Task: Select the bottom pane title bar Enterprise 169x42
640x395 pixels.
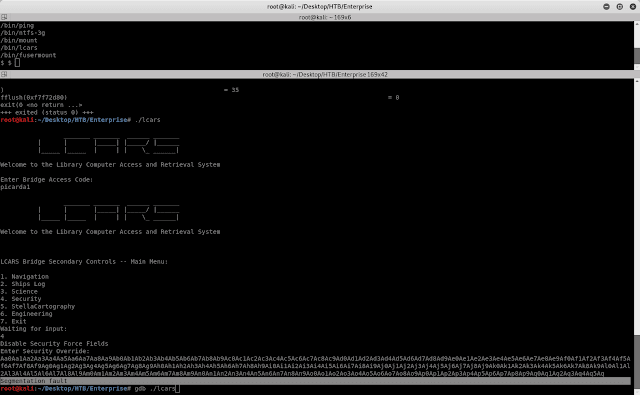Action: point(325,74)
